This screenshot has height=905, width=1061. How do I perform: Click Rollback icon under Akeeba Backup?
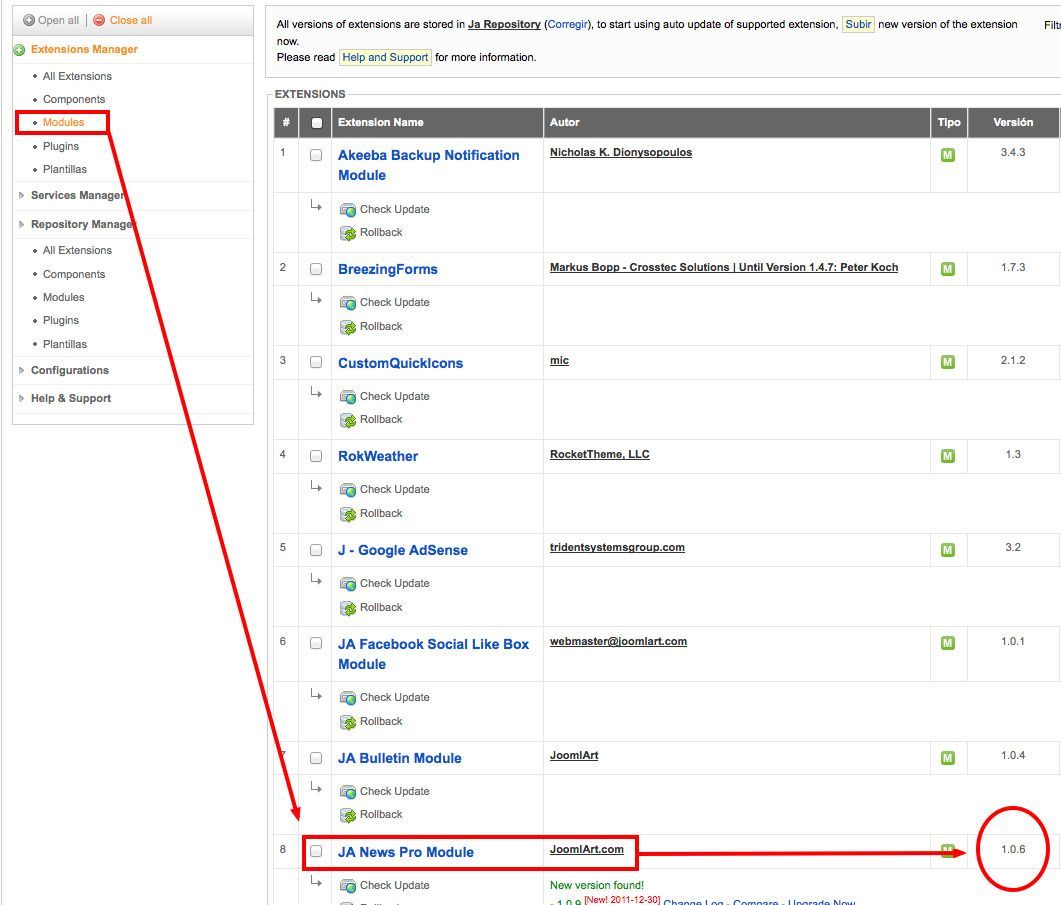(x=348, y=234)
